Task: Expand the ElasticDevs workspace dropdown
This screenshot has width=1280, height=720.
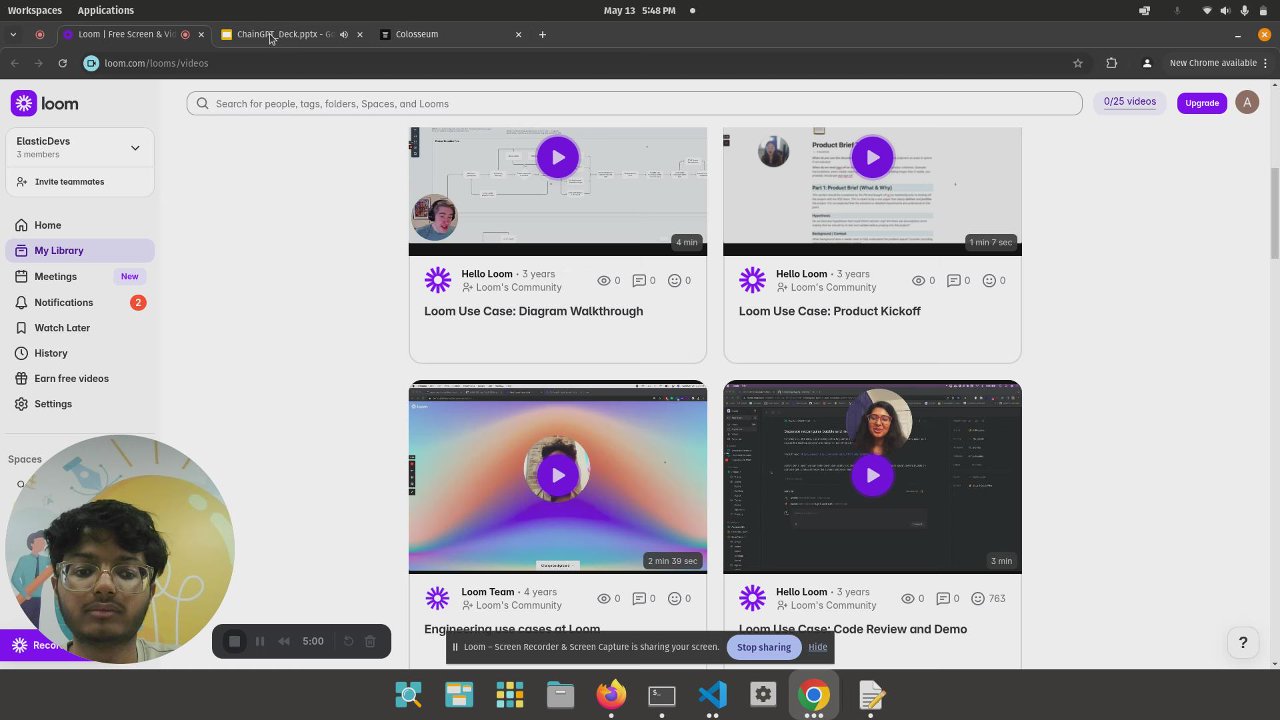Action: click(x=135, y=148)
